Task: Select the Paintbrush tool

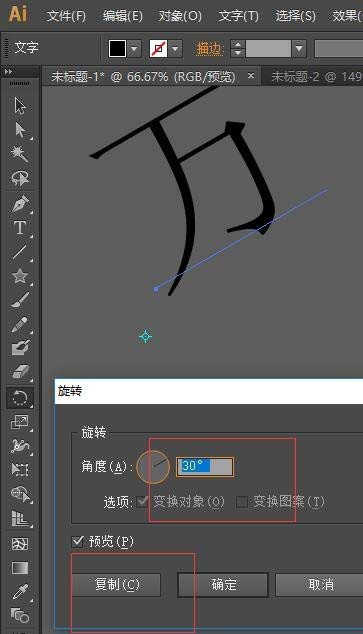Action: (x=20, y=300)
